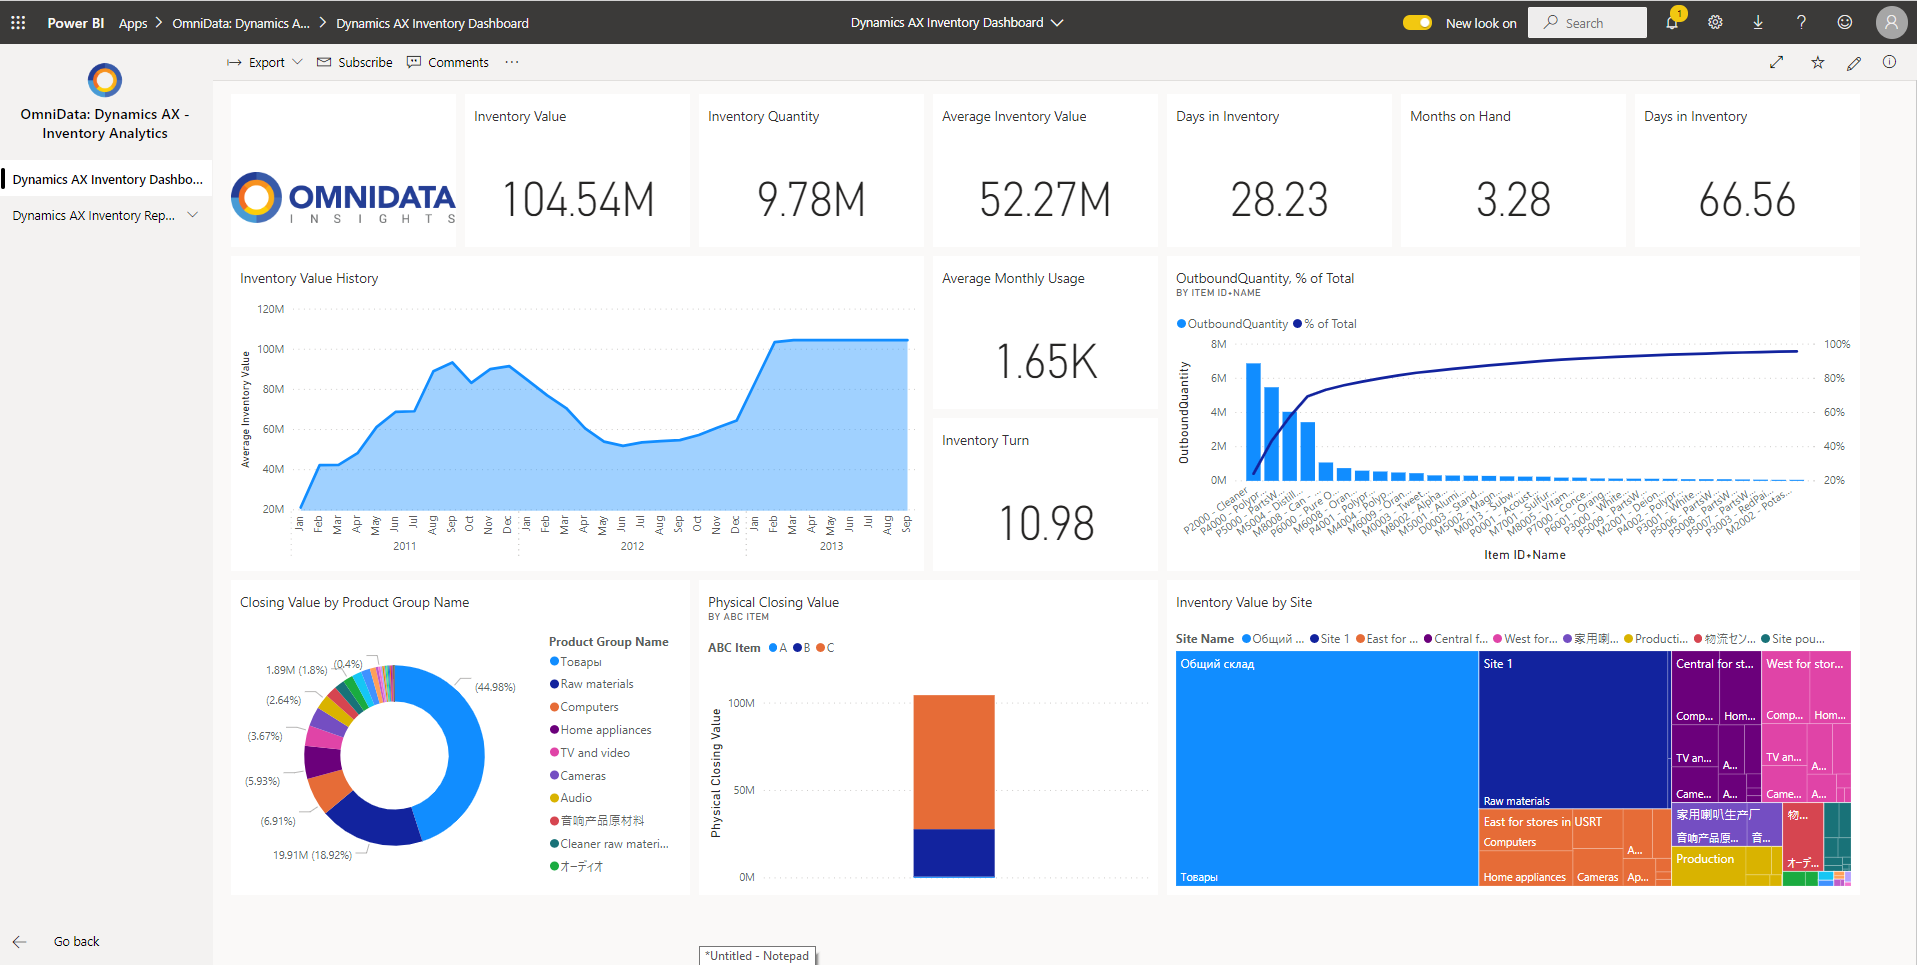Click ABC Item legend C
Screen dimensions: 1917x965
click(x=825, y=648)
